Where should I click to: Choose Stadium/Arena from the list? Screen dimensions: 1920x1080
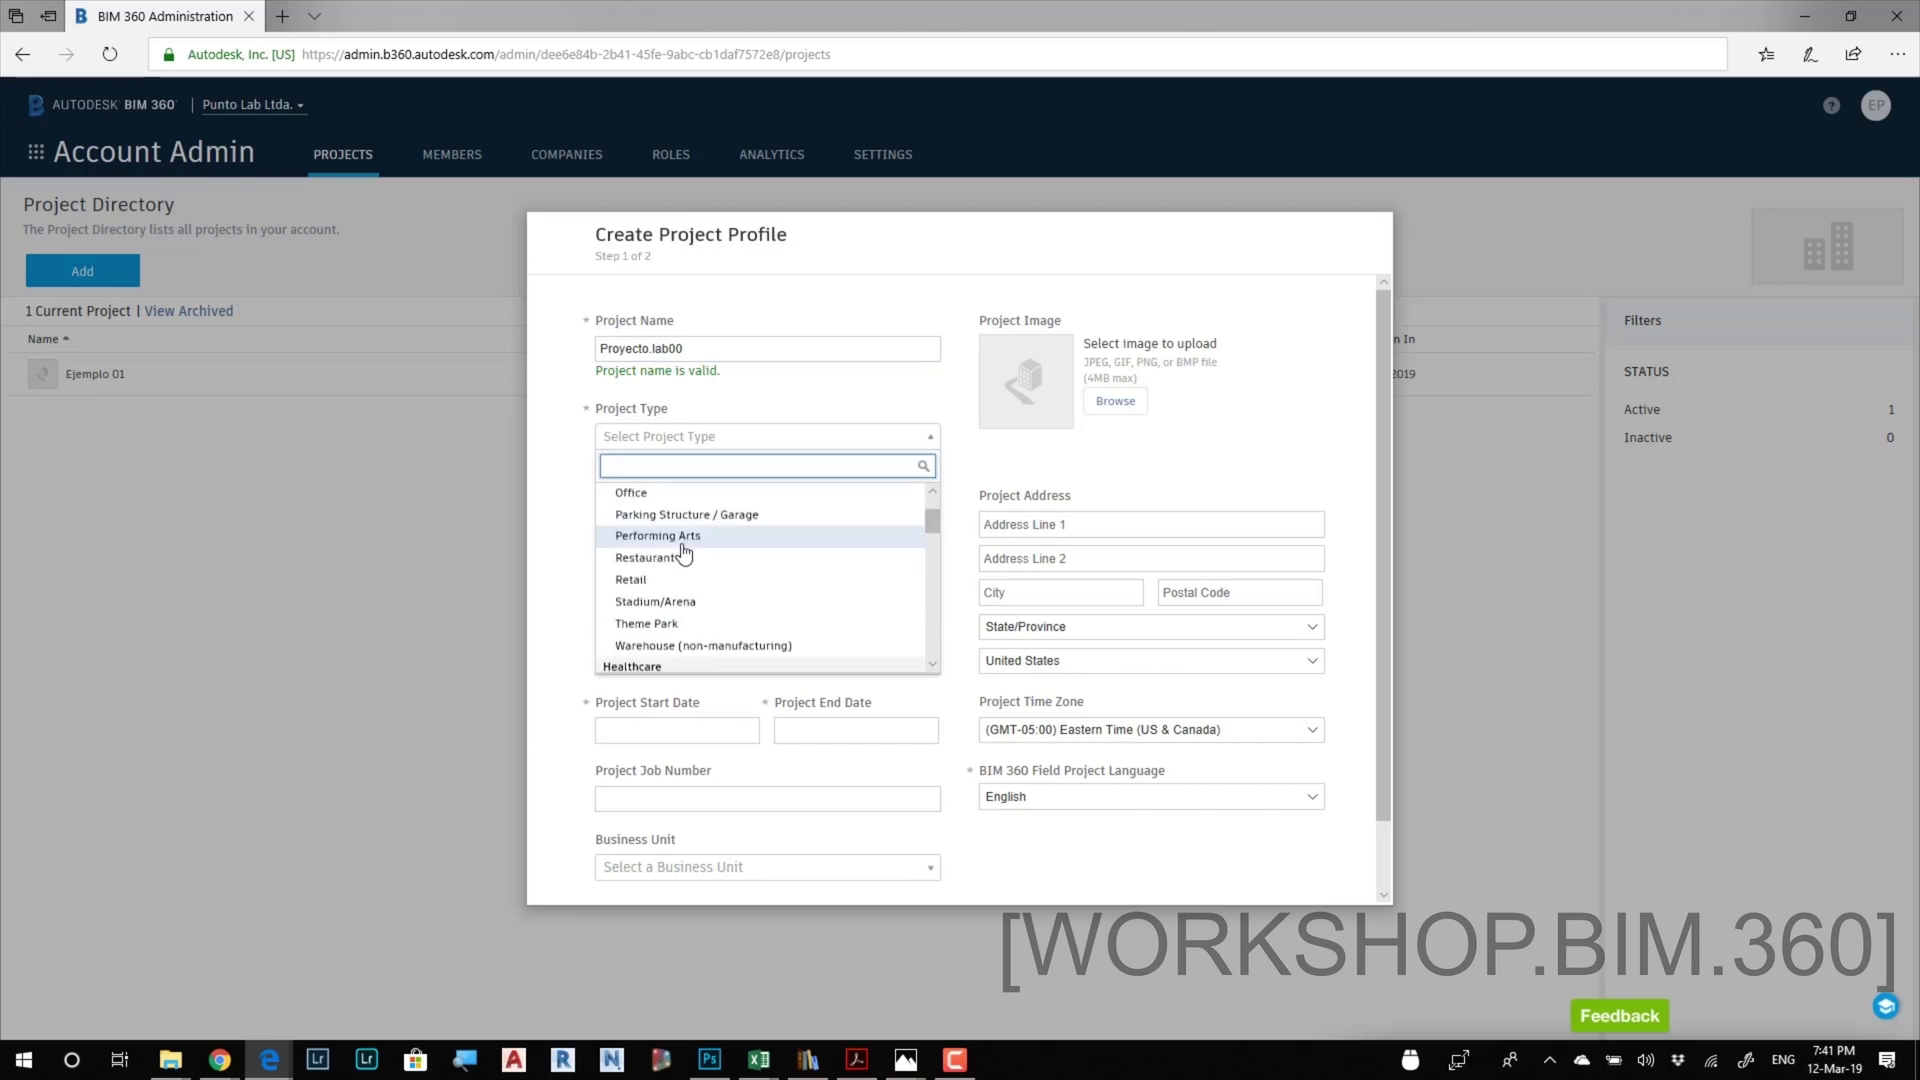[655, 602]
